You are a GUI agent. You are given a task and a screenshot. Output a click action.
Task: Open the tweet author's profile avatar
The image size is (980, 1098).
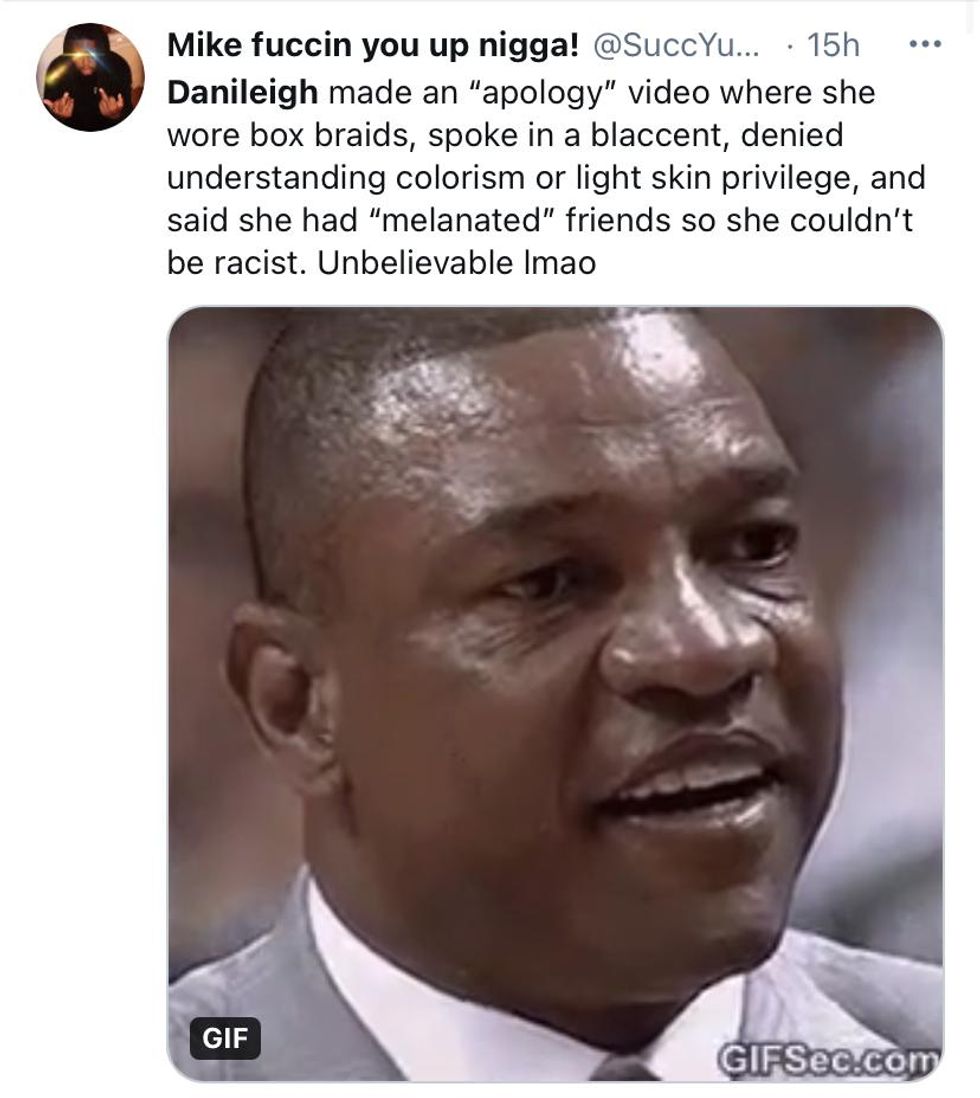pyautogui.click(x=90, y=77)
